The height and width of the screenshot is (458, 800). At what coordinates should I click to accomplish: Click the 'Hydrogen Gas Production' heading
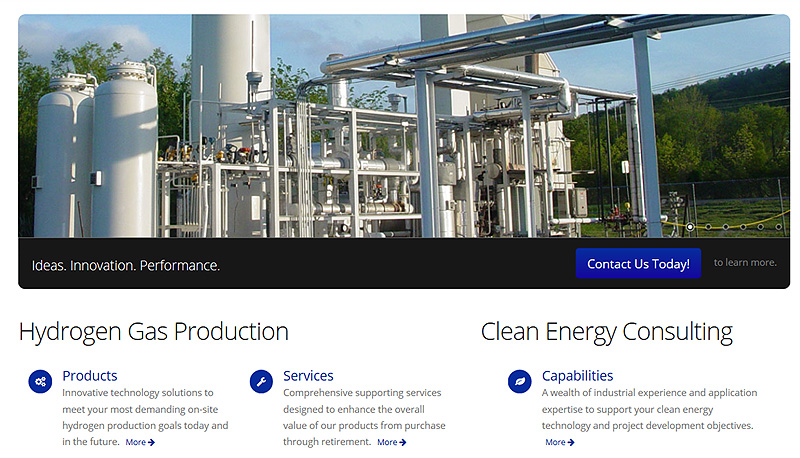[x=154, y=332]
